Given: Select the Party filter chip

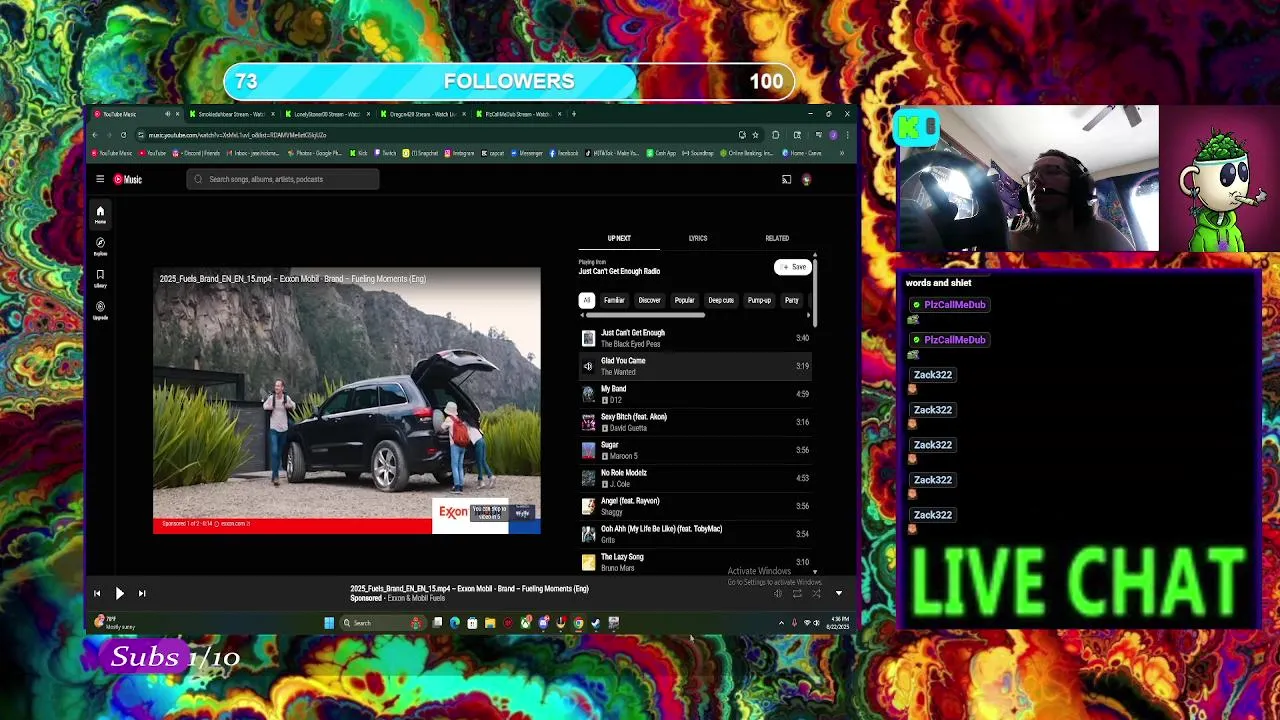Looking at the screenshot, I should (791, 300).
